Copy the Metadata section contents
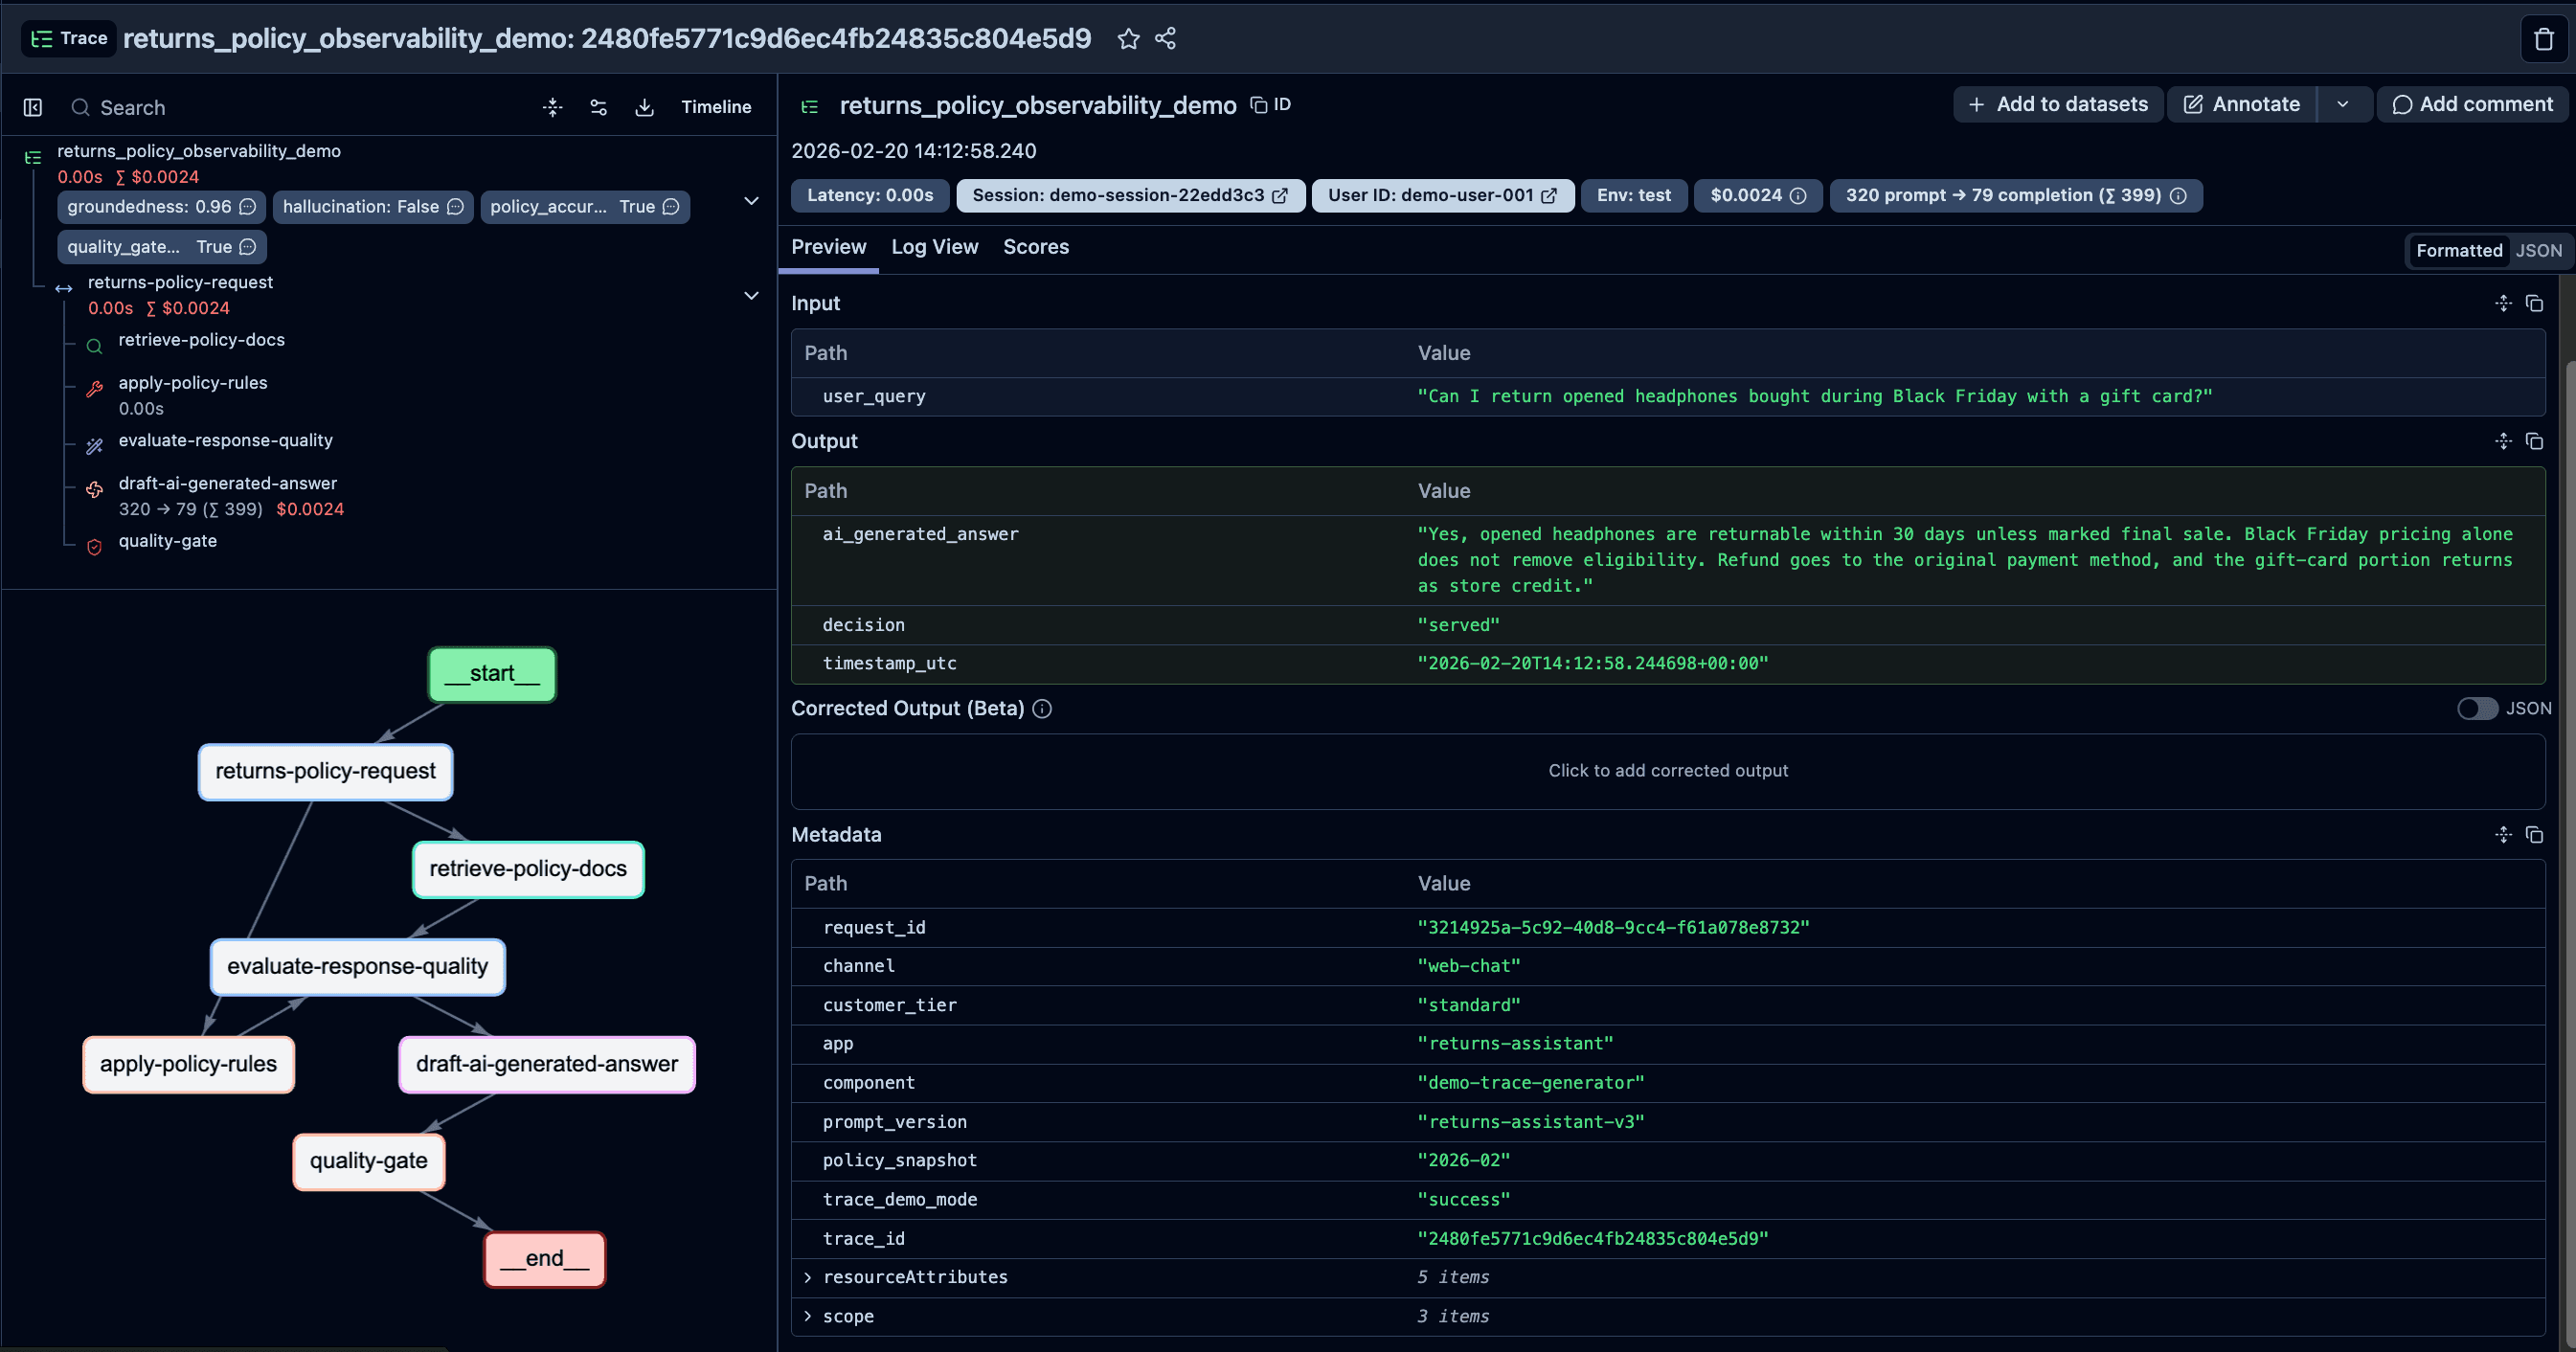The width and height of the screenshot is (2576, 1352). pyautogui.click(x=2534, y=834)
